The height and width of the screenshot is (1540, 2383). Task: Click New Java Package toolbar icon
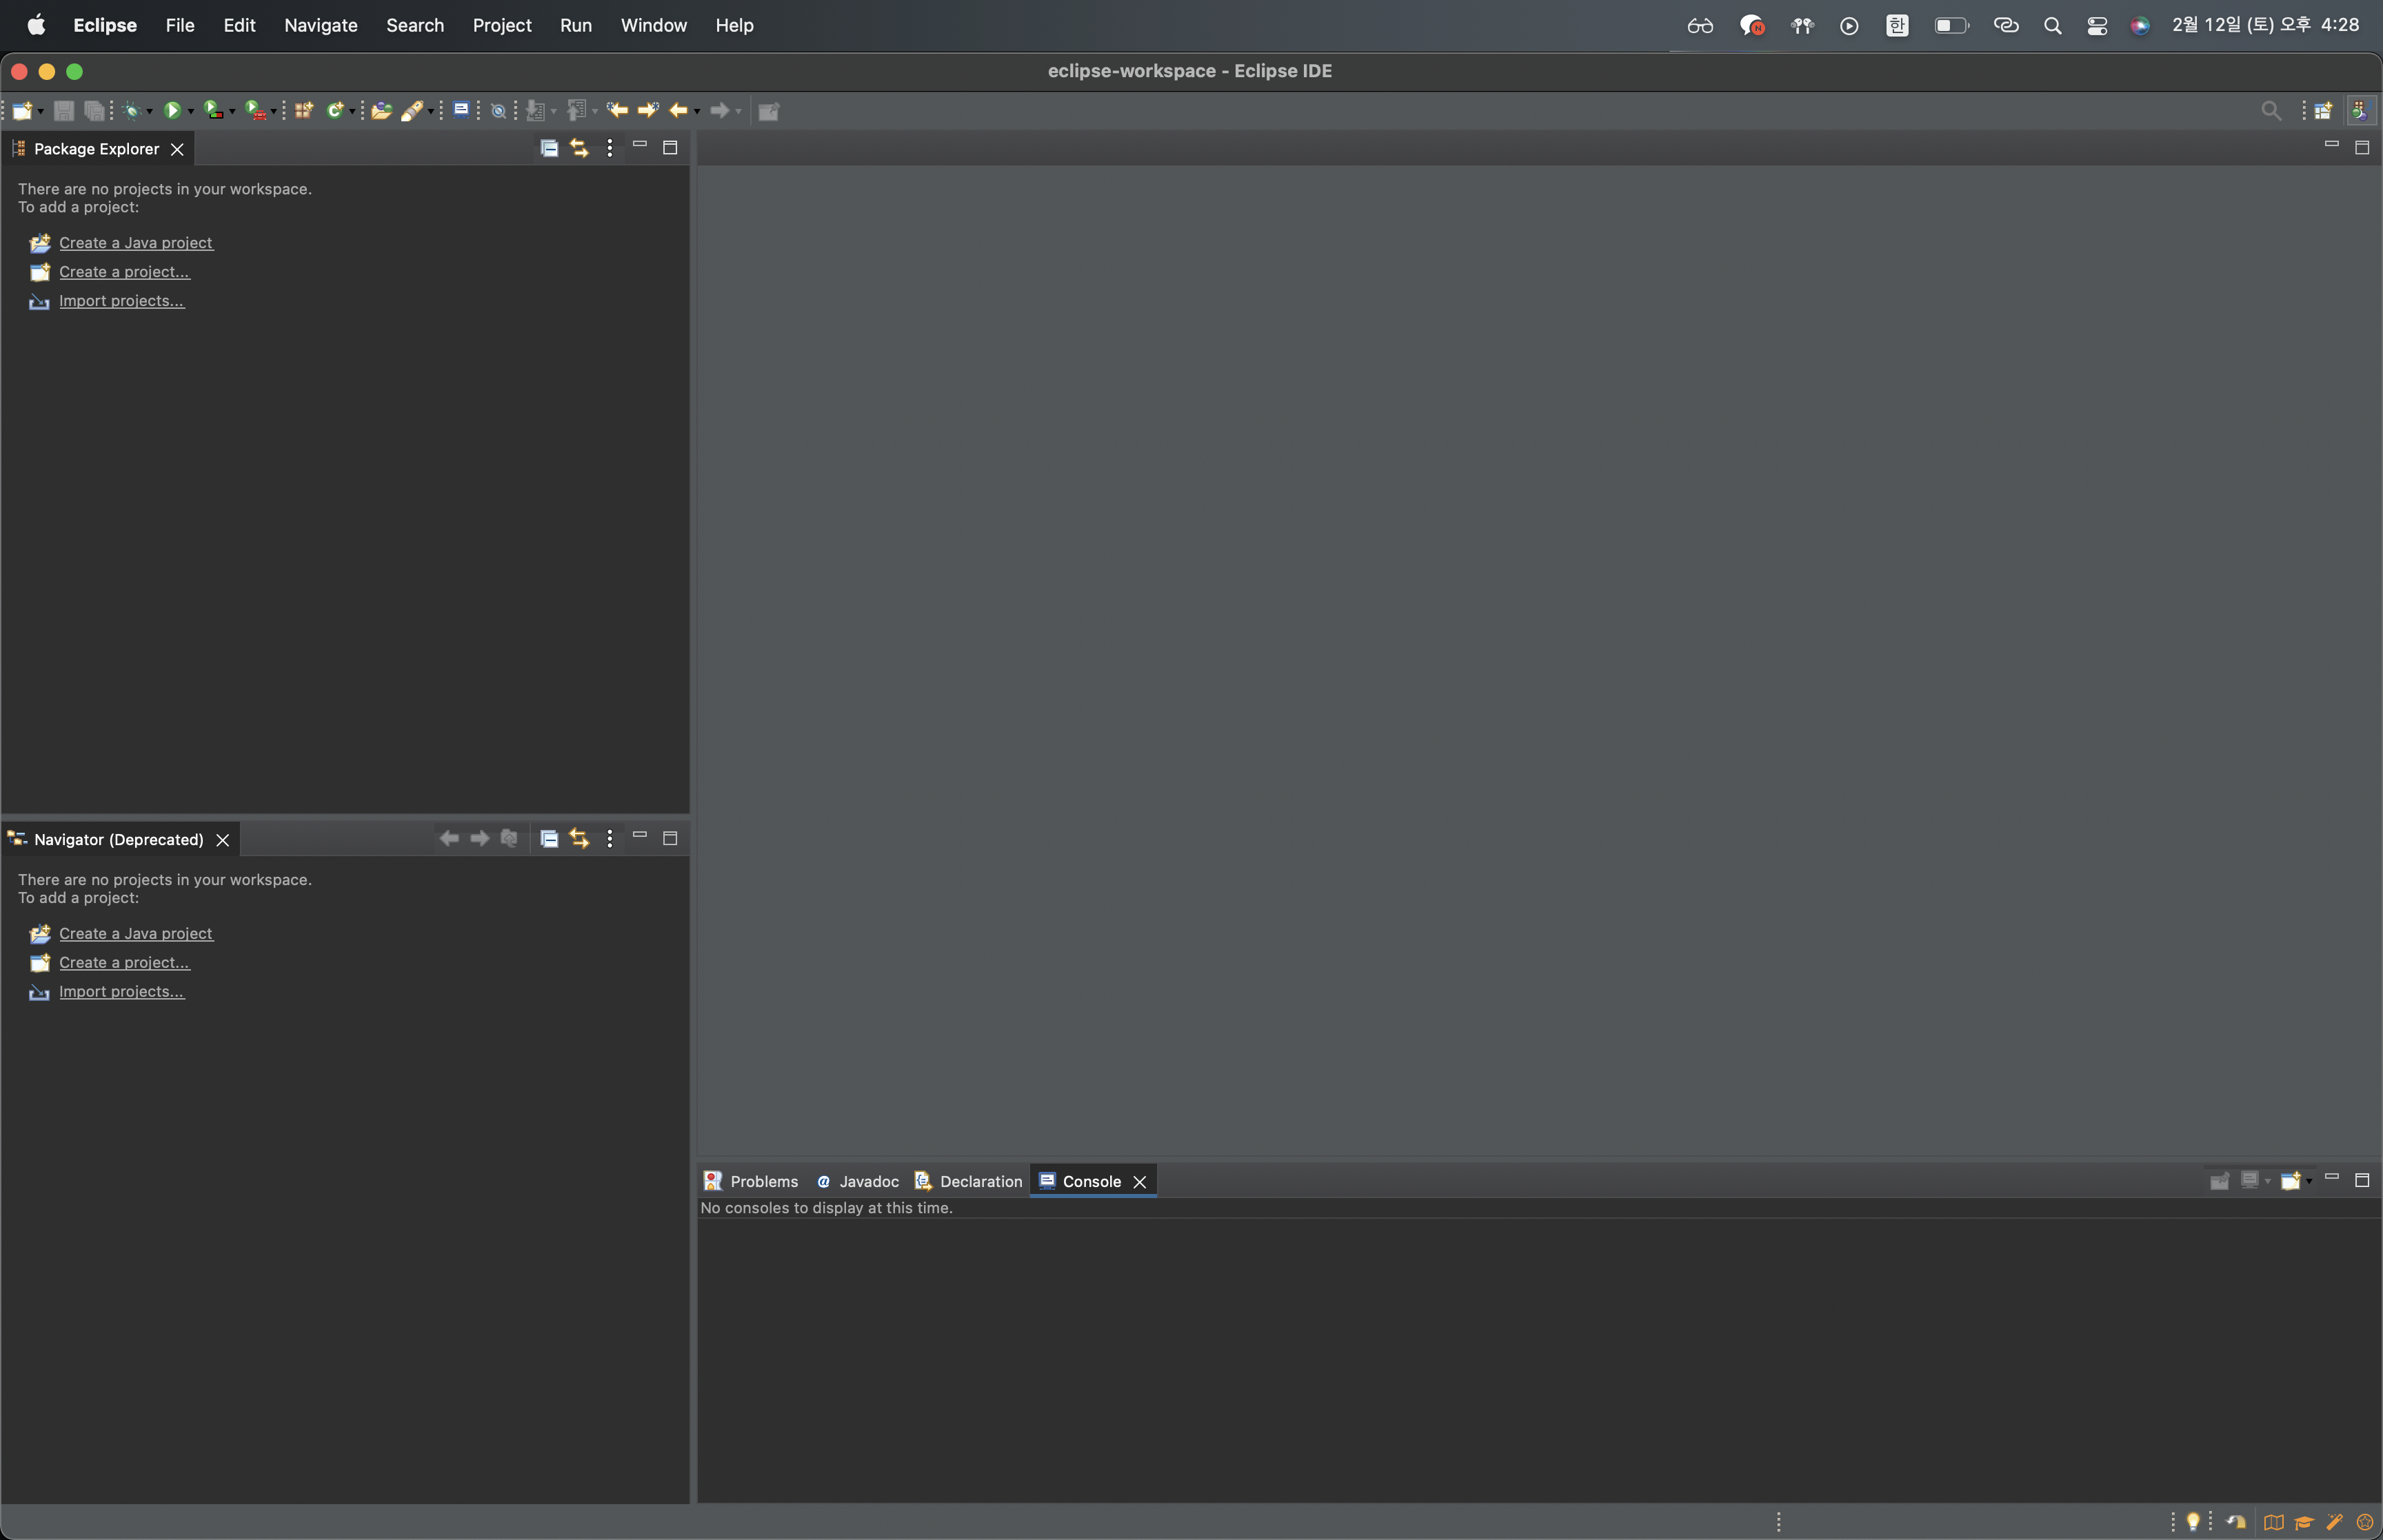pyautogui.click(x=303, y=110)
